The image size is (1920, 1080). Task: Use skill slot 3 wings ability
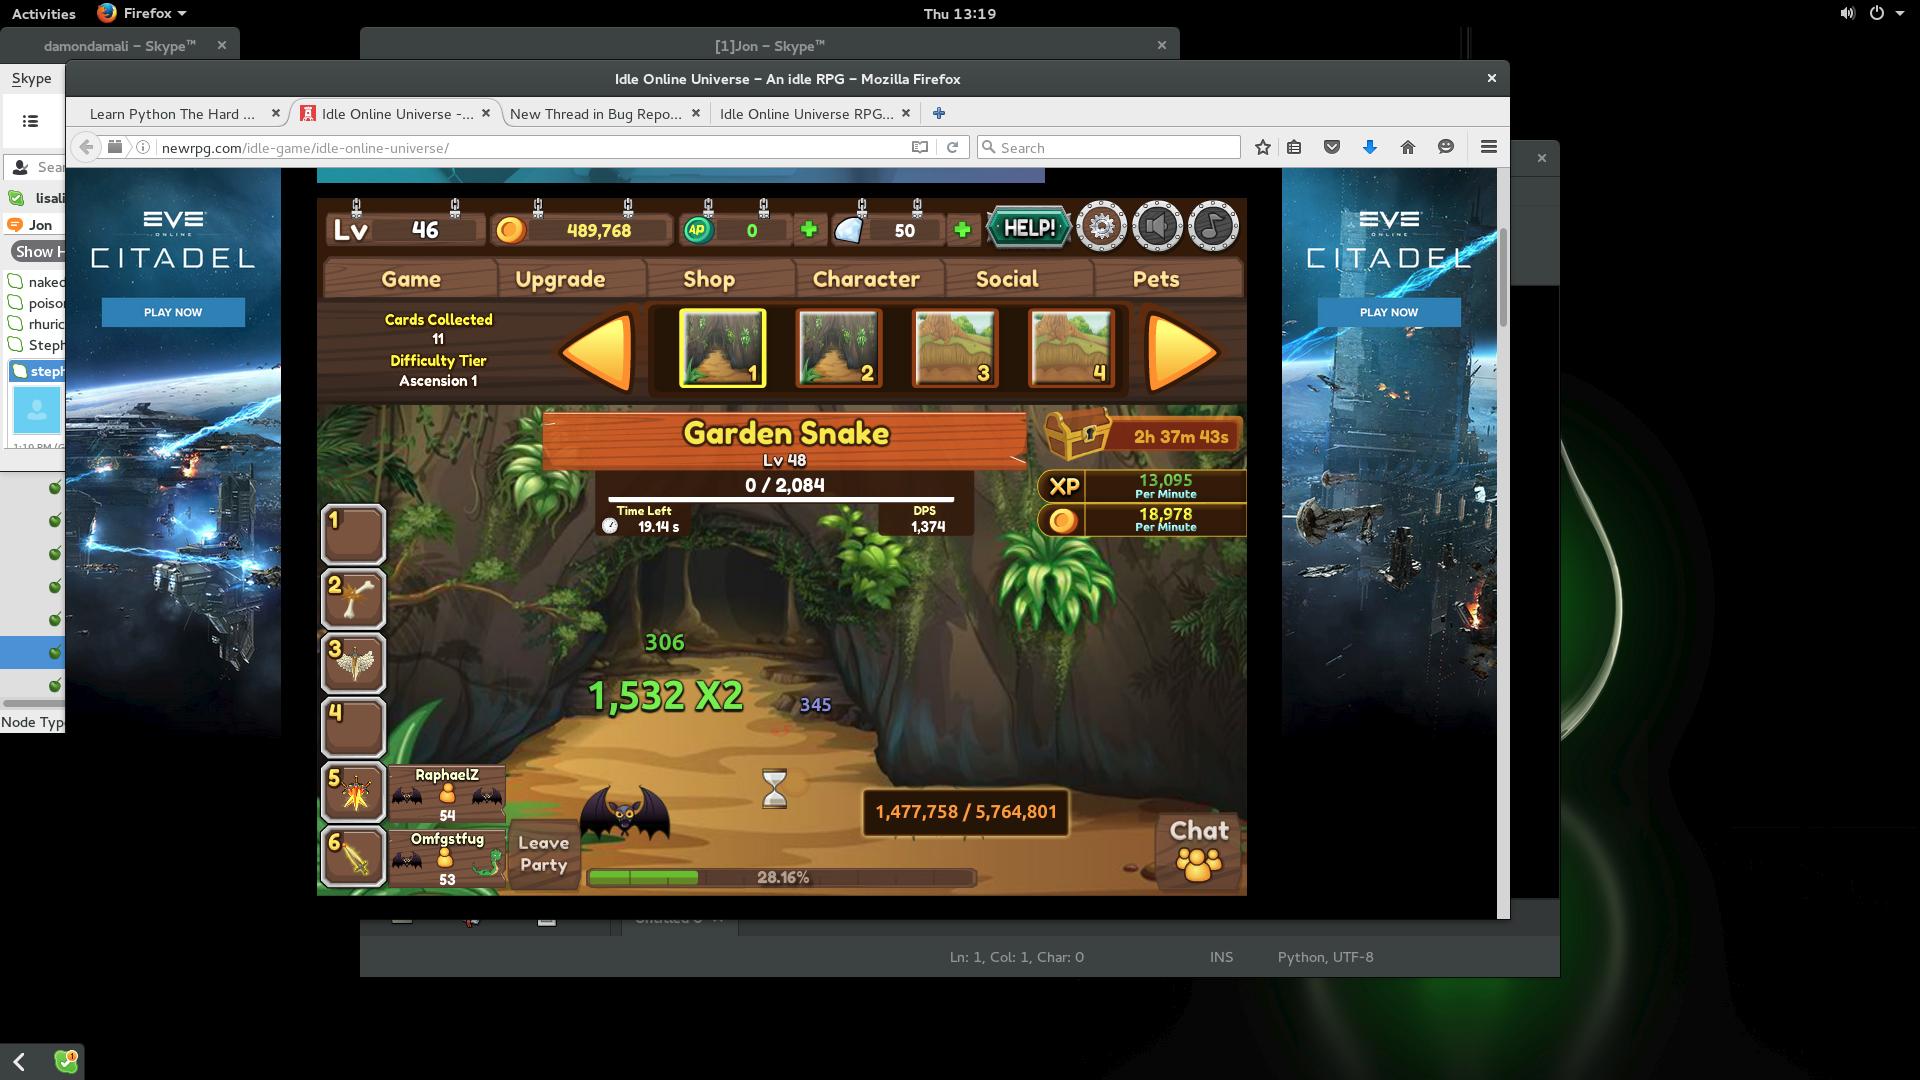[x=354, y=663]
